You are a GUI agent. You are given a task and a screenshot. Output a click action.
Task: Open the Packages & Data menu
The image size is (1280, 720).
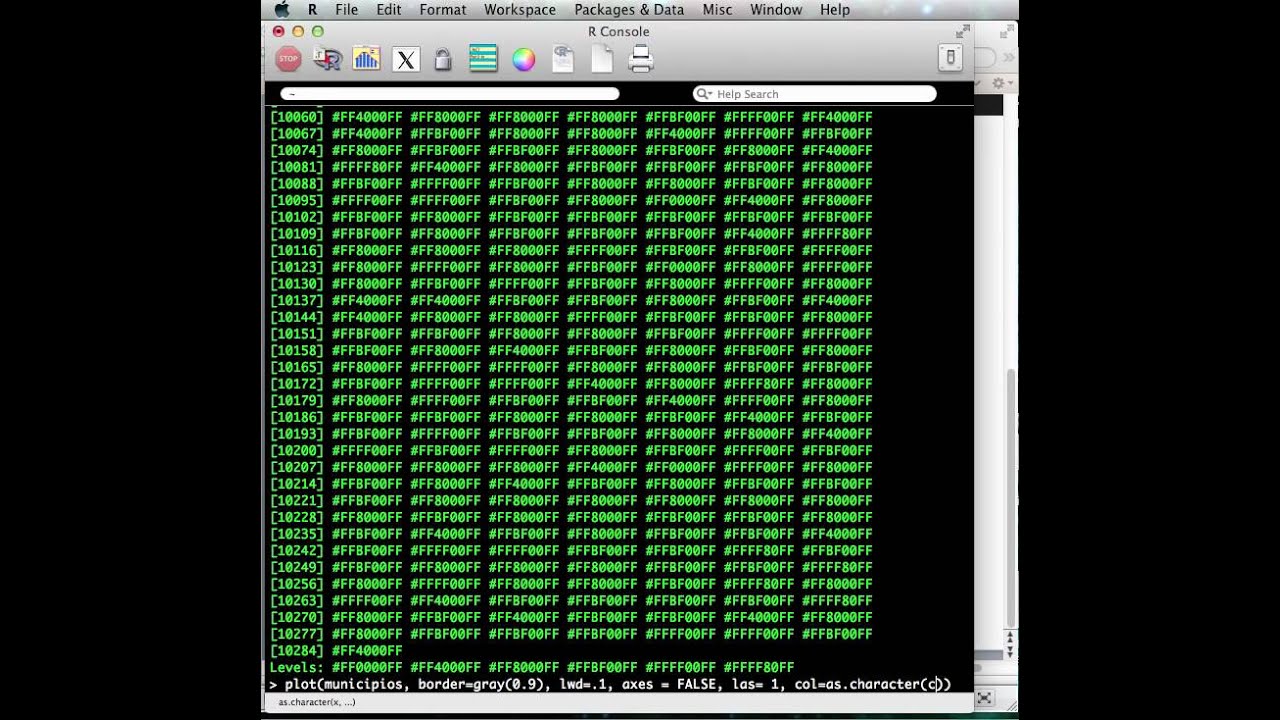pyautogui.click(x=629, y=9)
